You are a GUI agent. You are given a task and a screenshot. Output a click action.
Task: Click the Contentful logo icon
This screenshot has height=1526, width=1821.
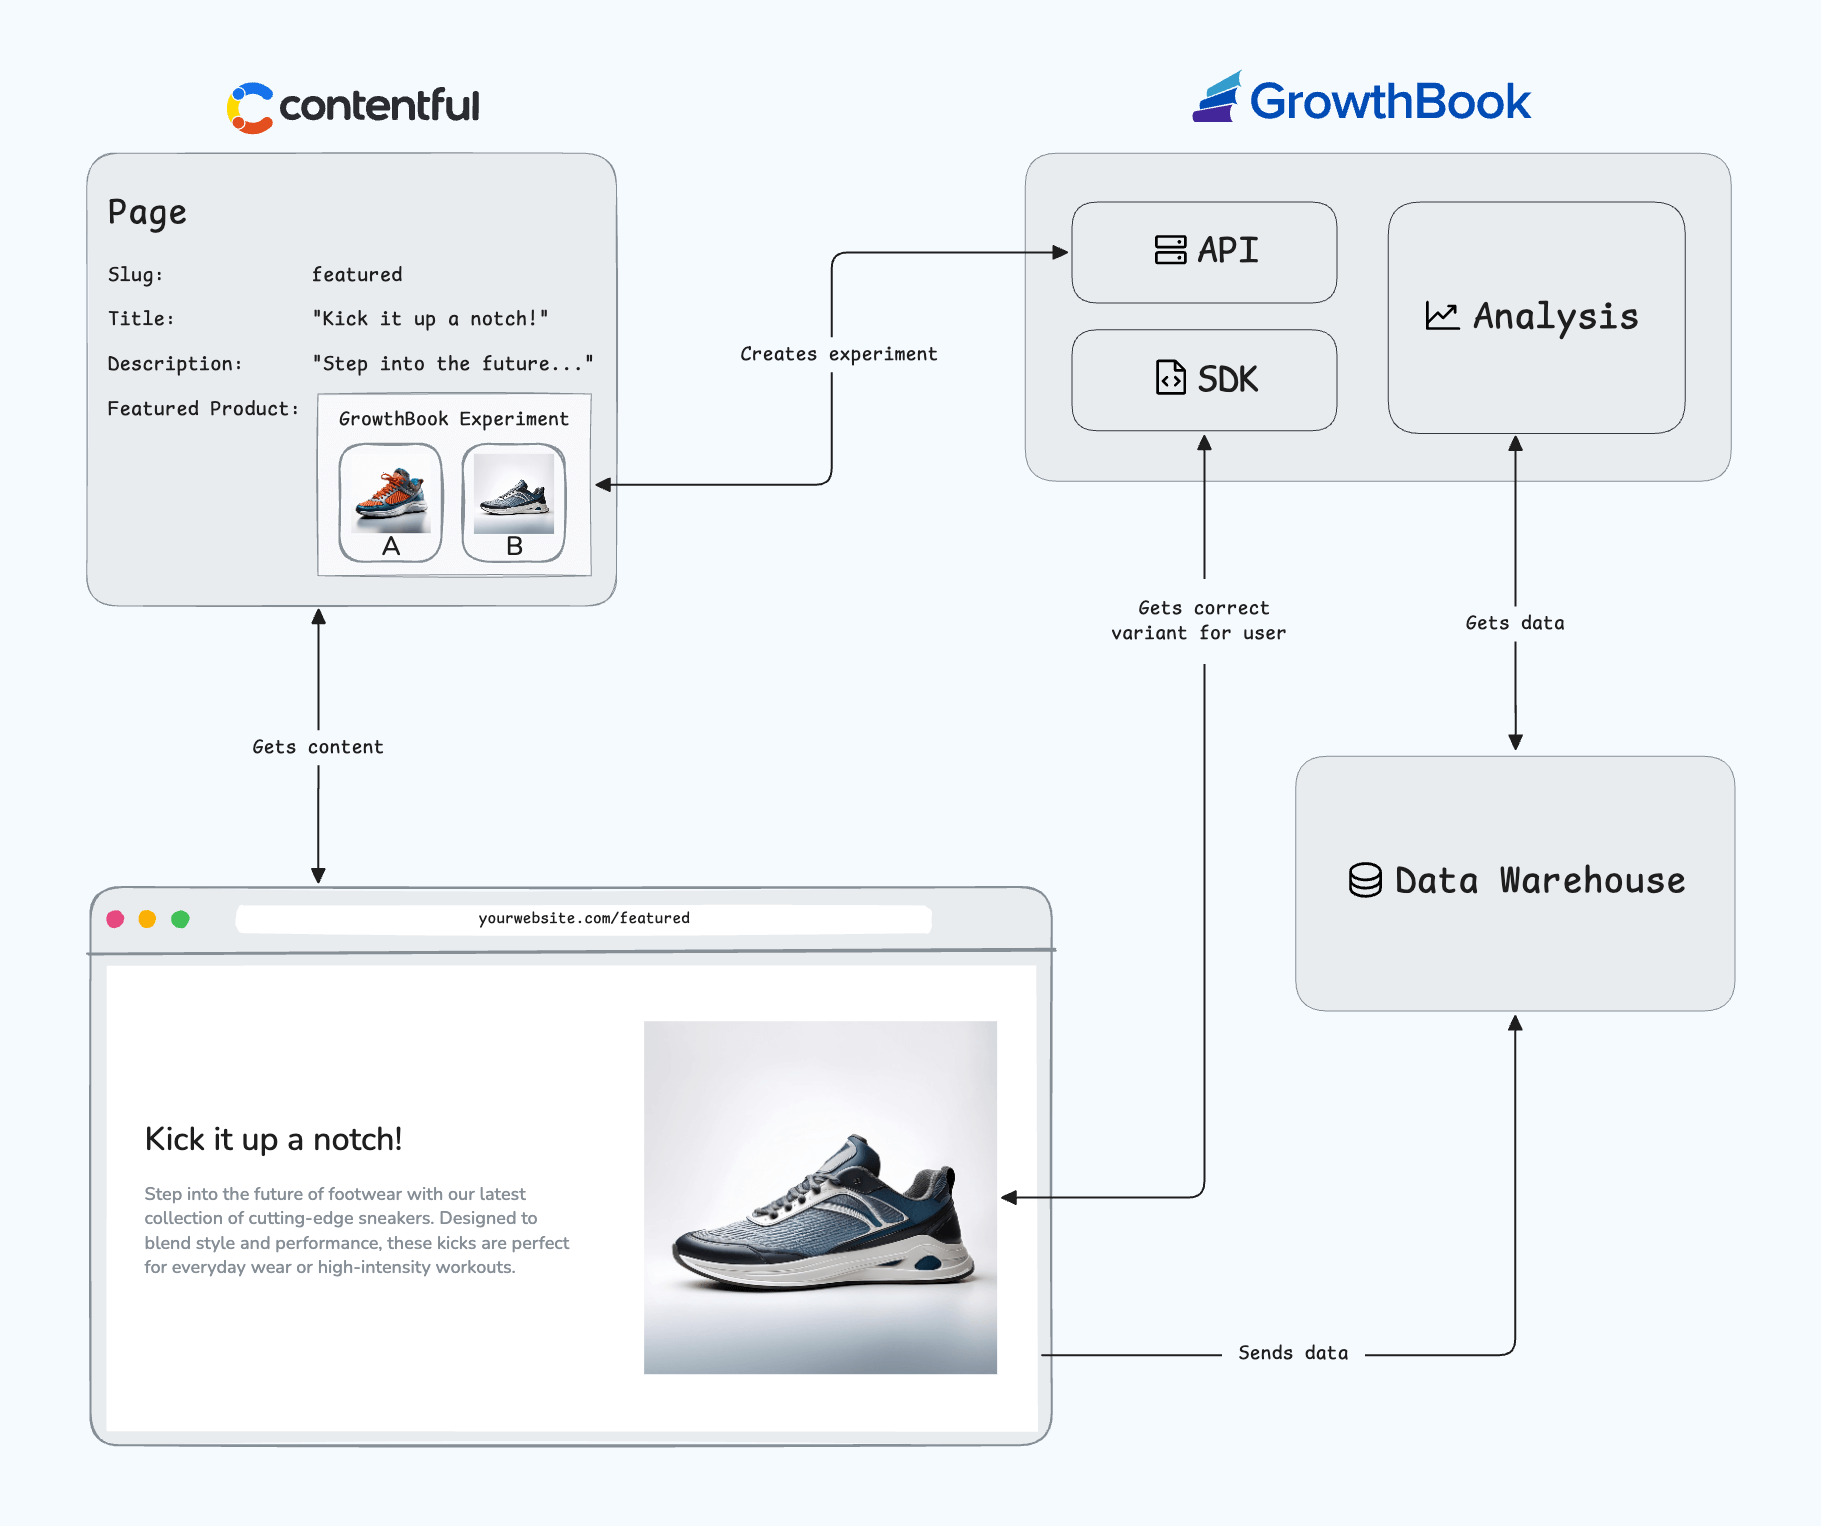pos(250,107)
